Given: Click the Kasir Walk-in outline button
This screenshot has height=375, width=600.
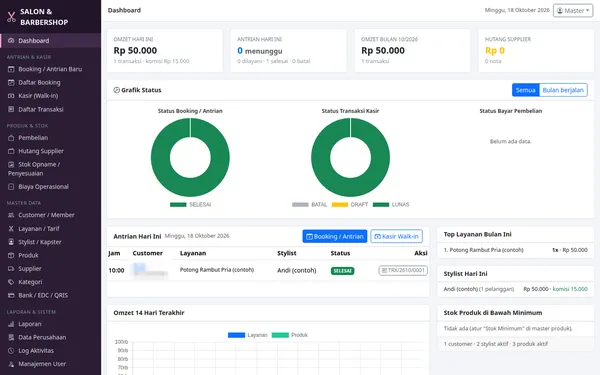Looking at the screenshot, I should 396,236.
